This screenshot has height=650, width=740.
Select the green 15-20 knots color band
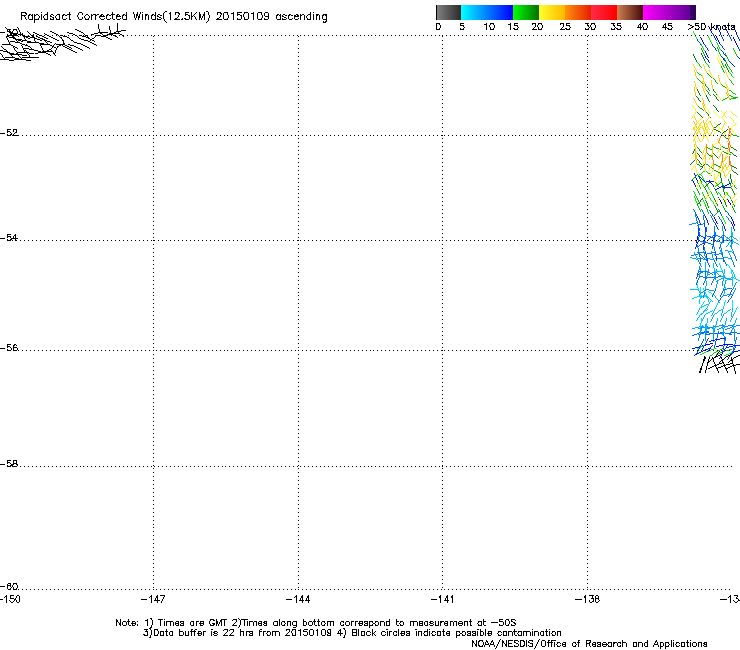coord(526,12)
